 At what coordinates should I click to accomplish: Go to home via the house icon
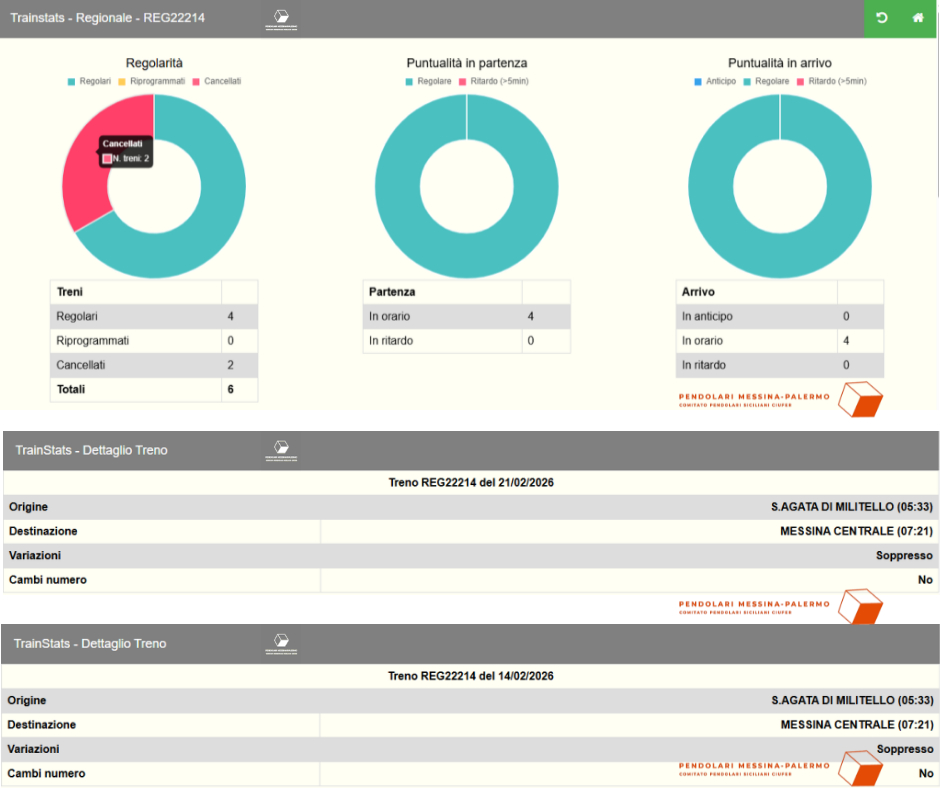tap(918, 18)
